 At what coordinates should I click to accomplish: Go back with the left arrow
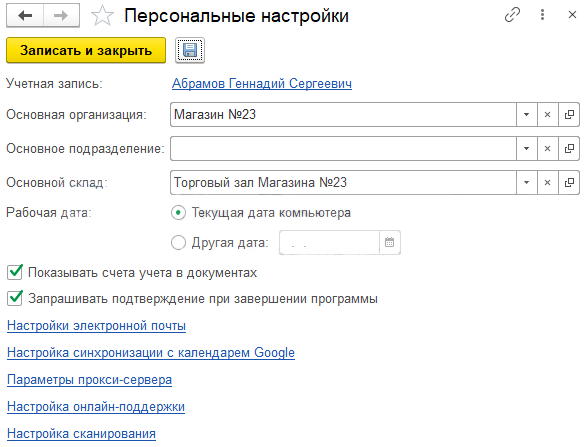point(25,15)
